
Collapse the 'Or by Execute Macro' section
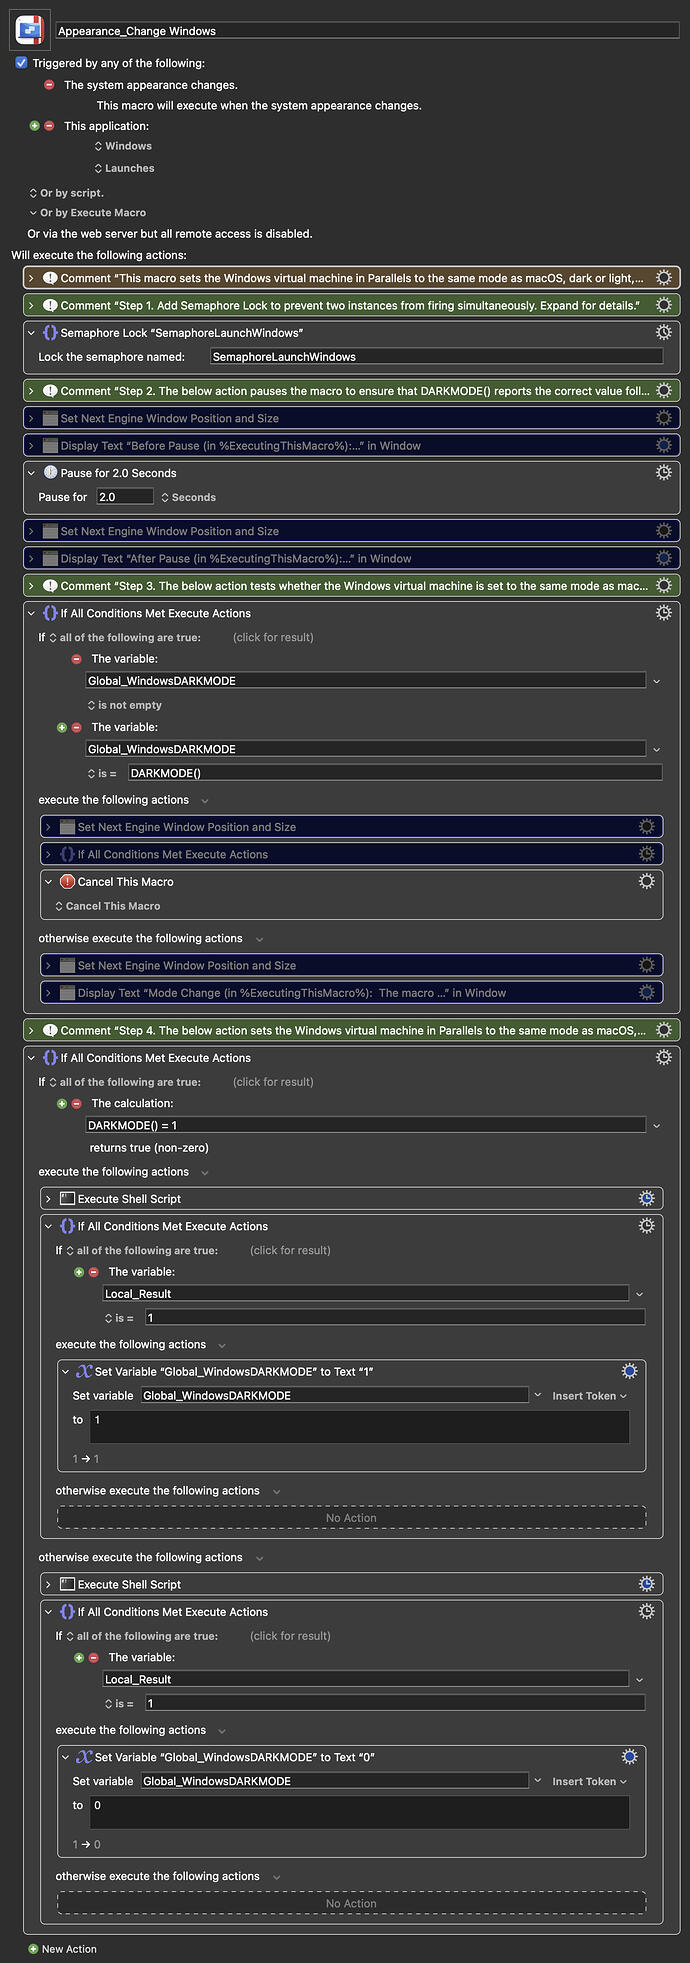coord(33,213)
